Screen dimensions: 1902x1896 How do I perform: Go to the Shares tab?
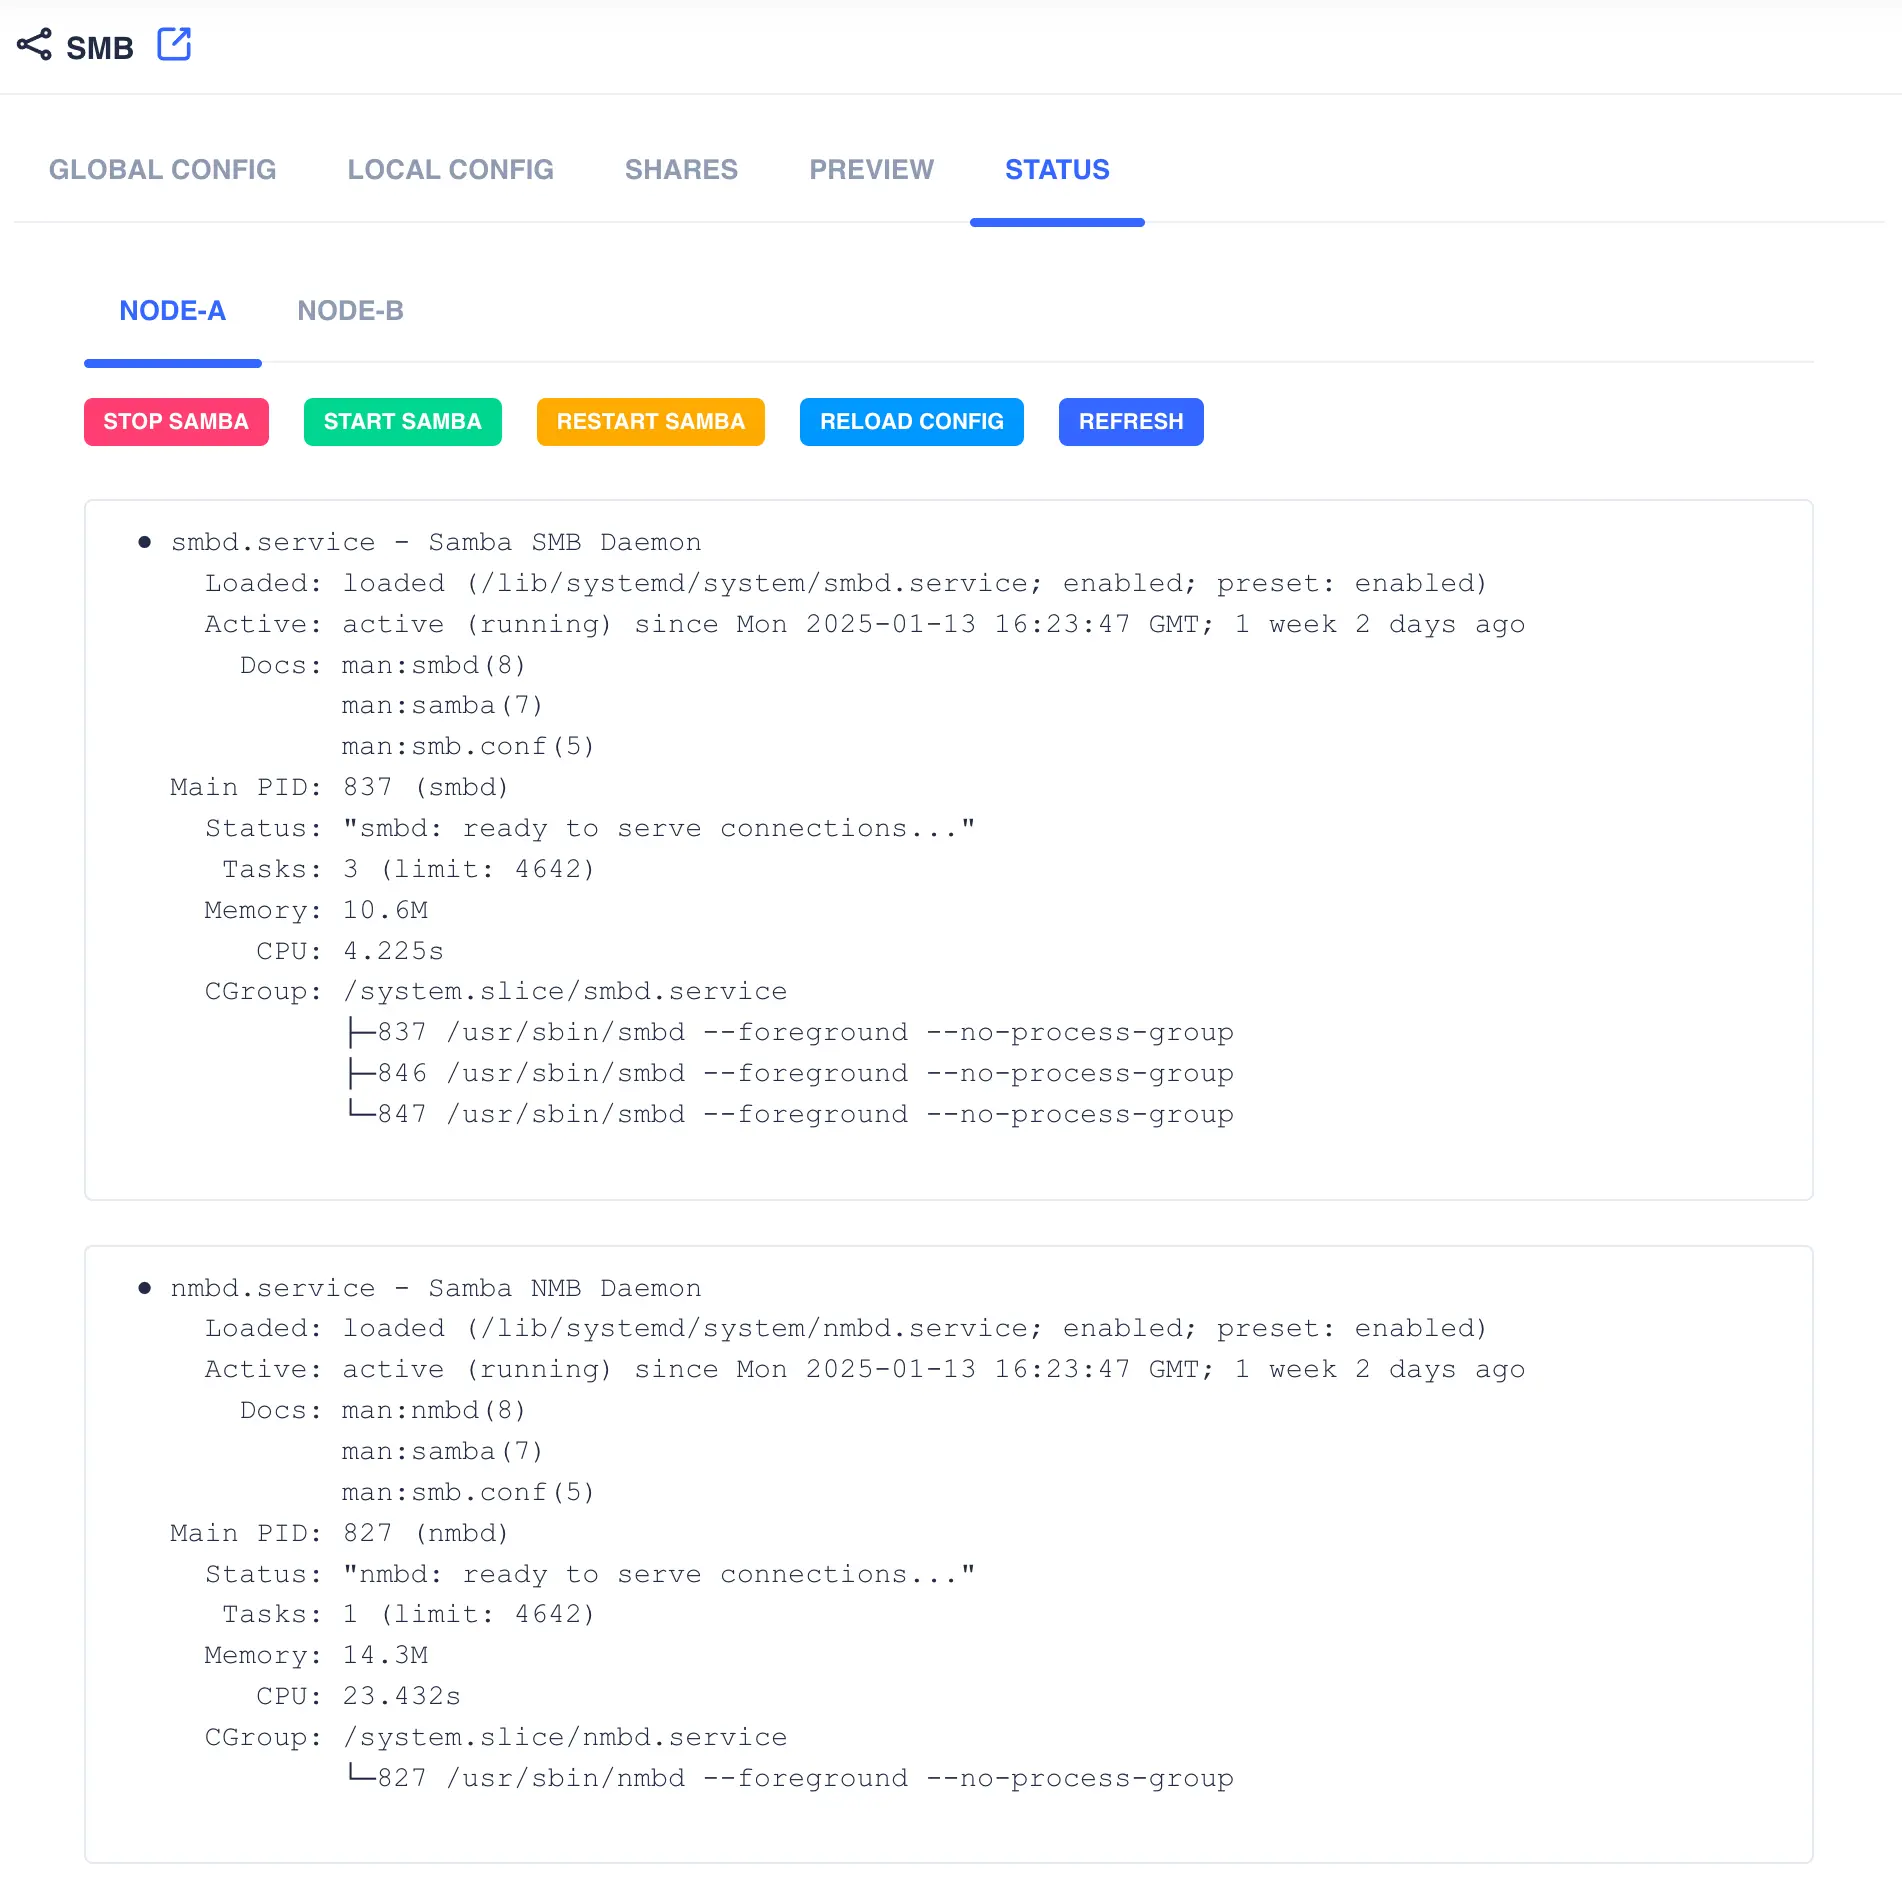[x=681, y=170]
